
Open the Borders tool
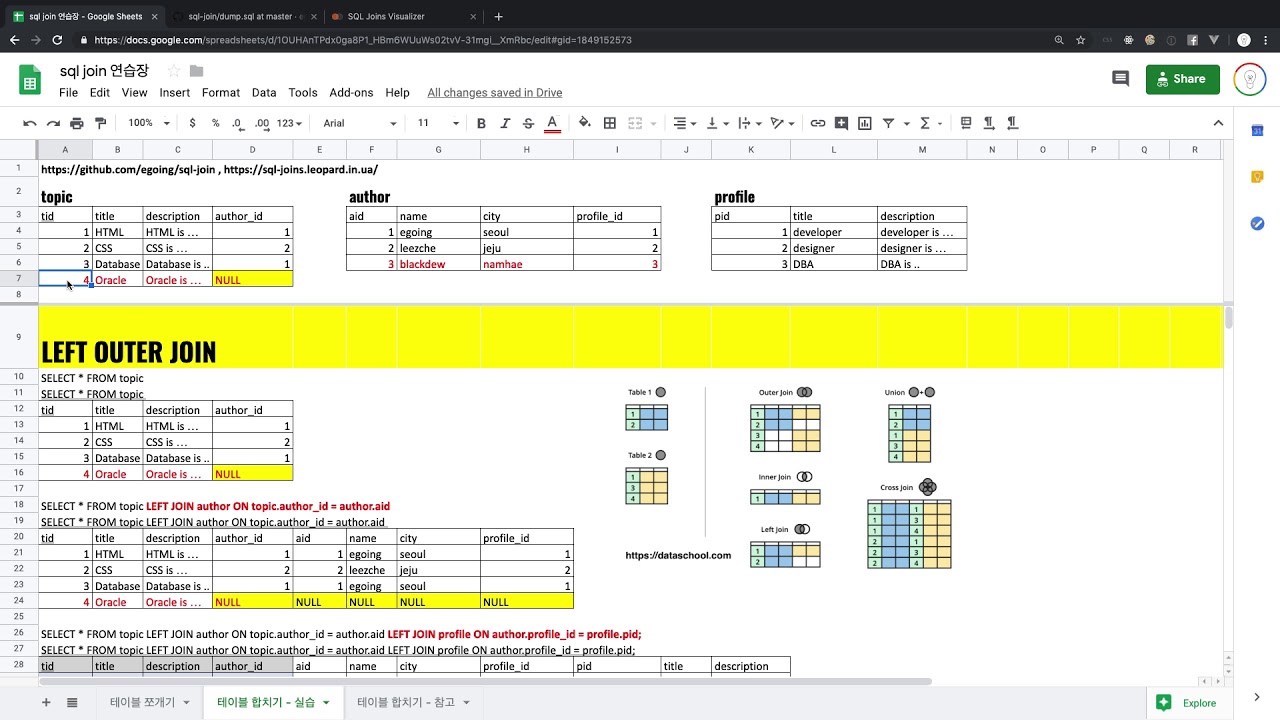[x=610, y=123]
